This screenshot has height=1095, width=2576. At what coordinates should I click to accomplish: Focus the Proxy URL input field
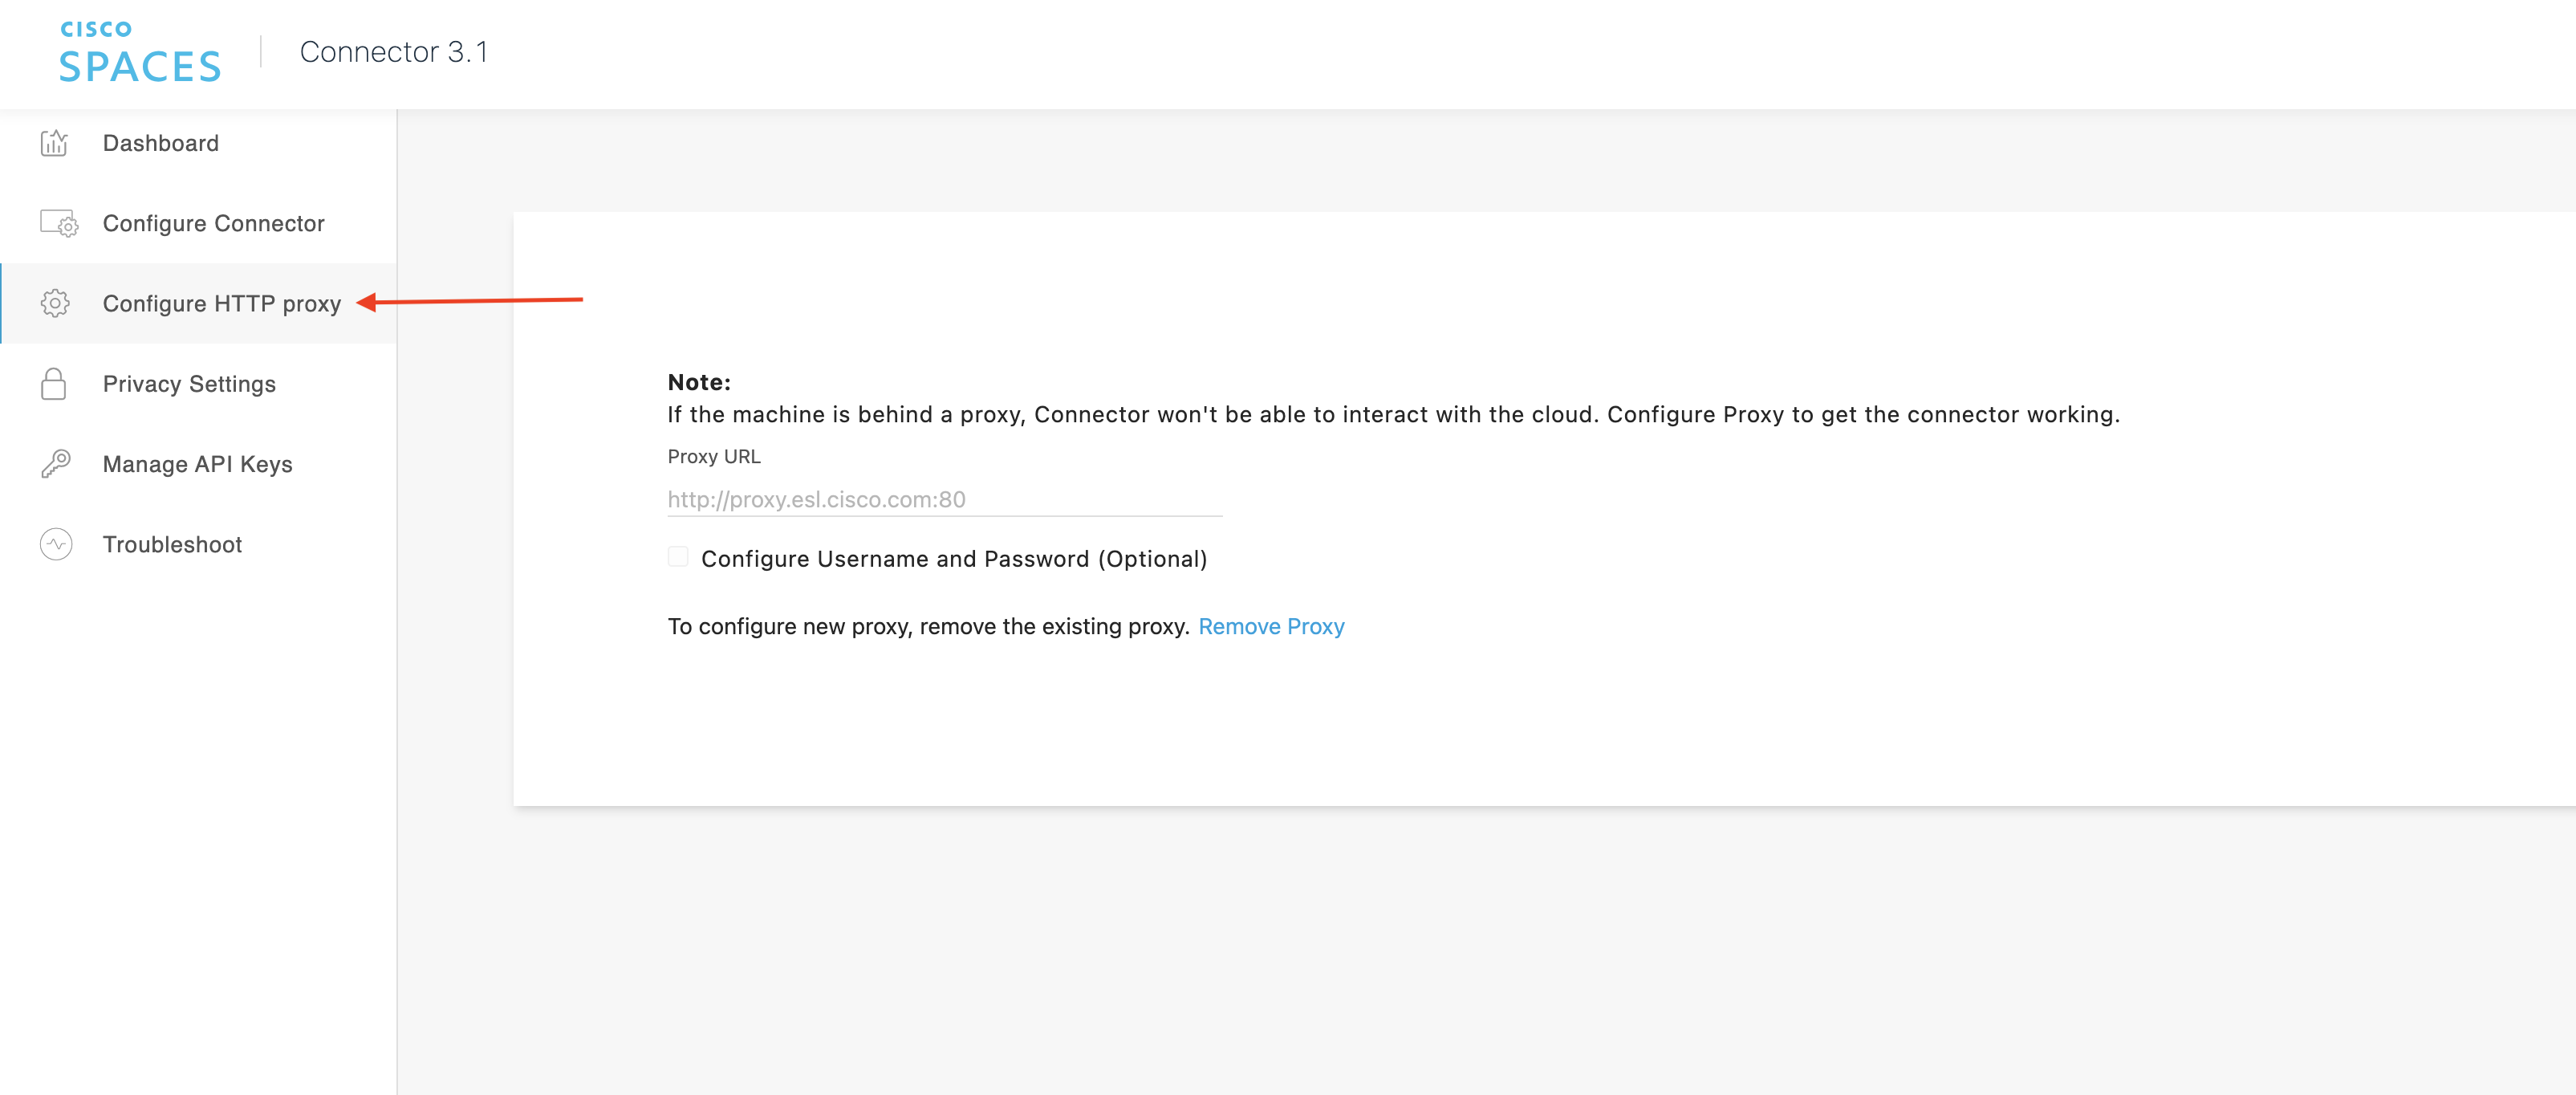944,499
